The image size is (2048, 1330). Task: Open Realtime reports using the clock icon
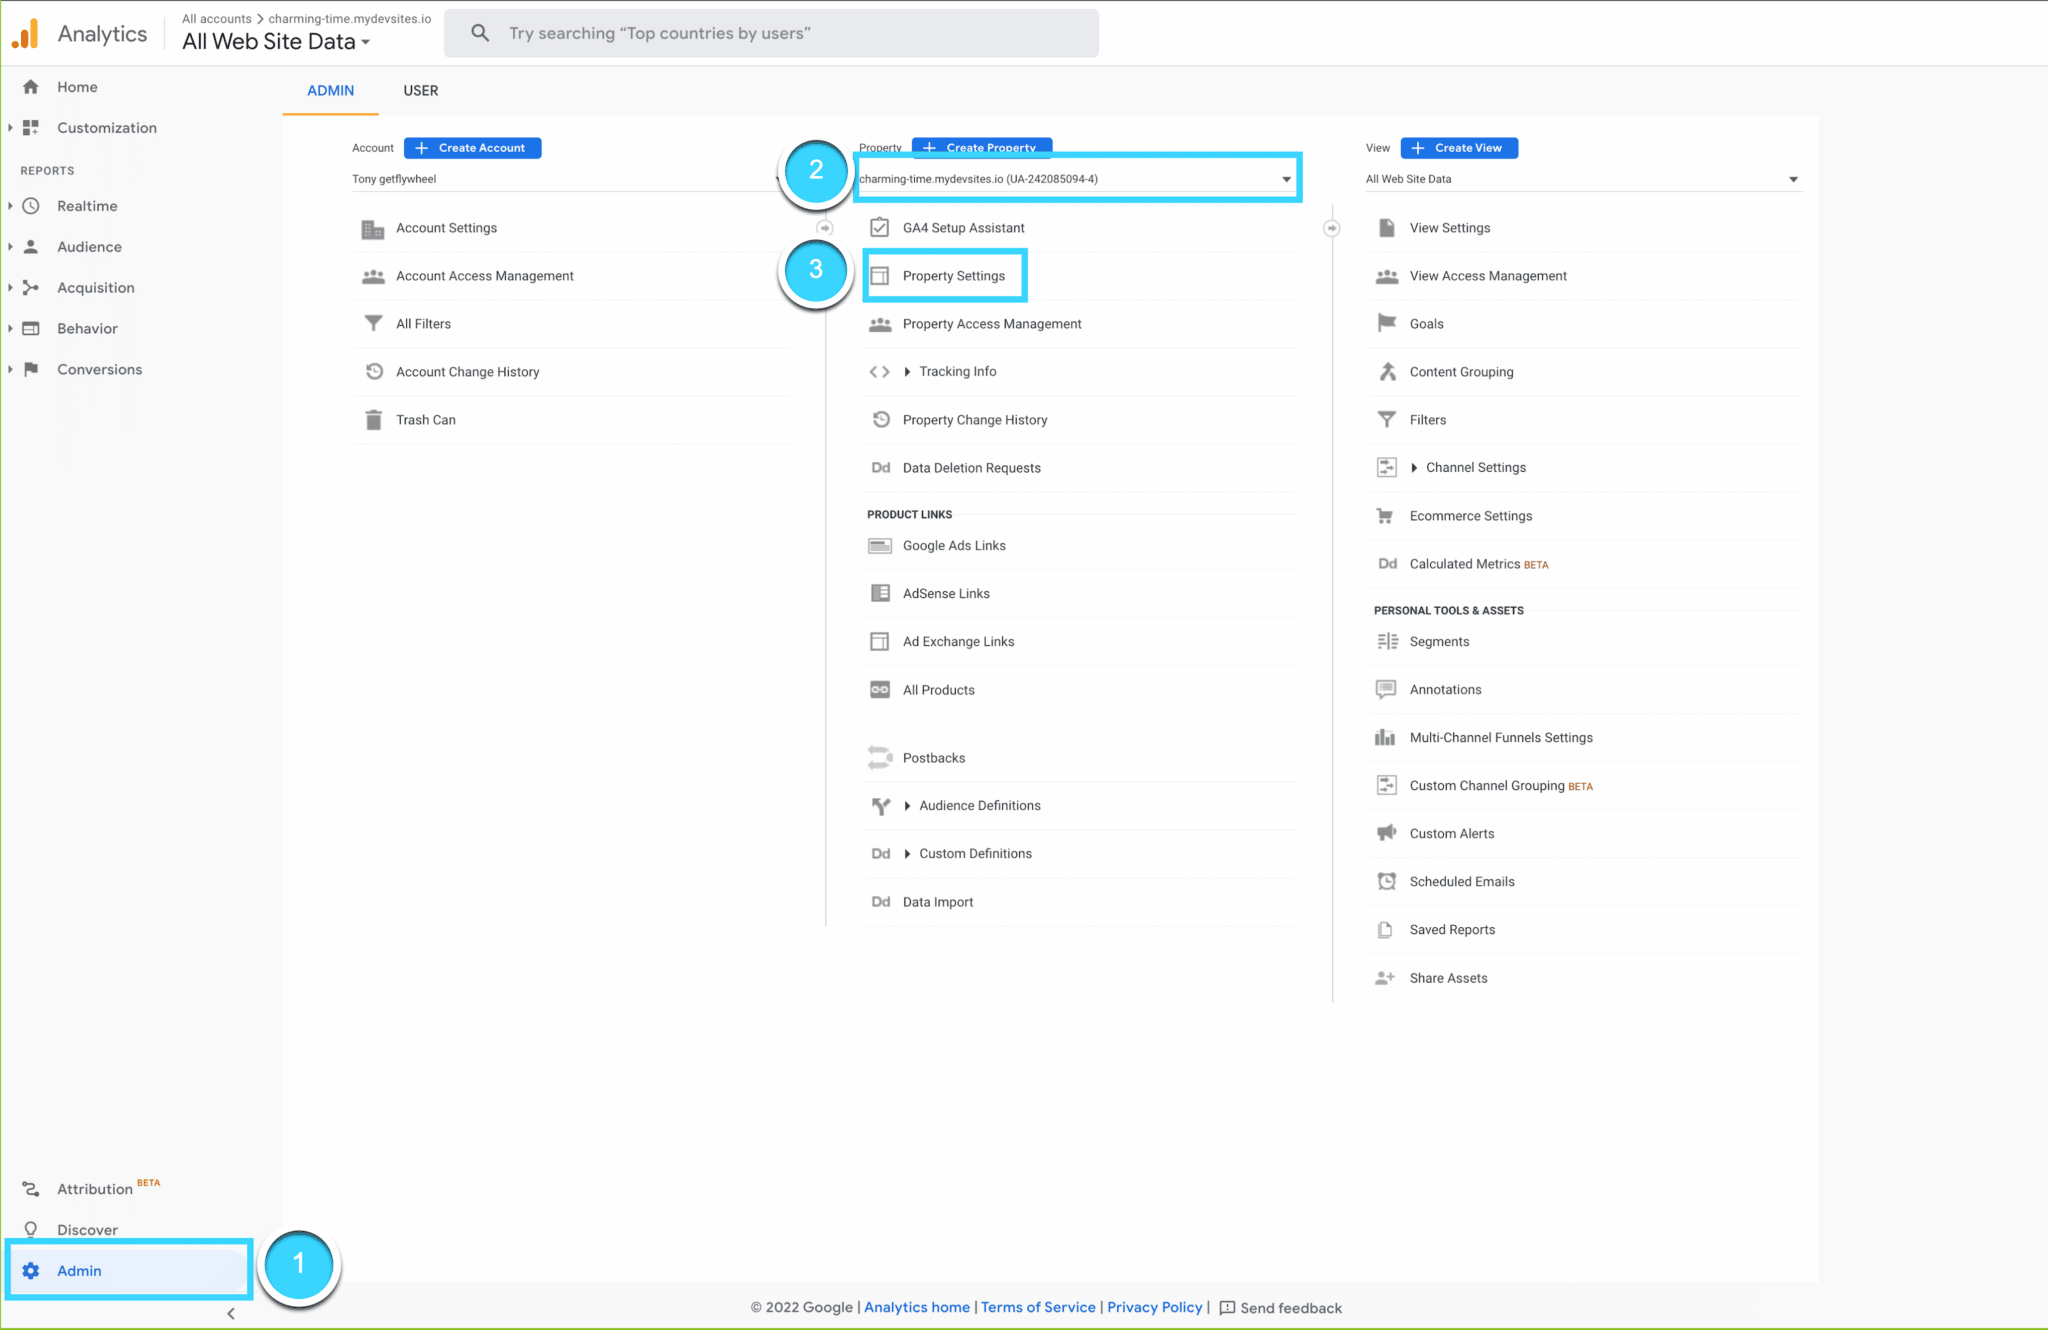point(30,205)
